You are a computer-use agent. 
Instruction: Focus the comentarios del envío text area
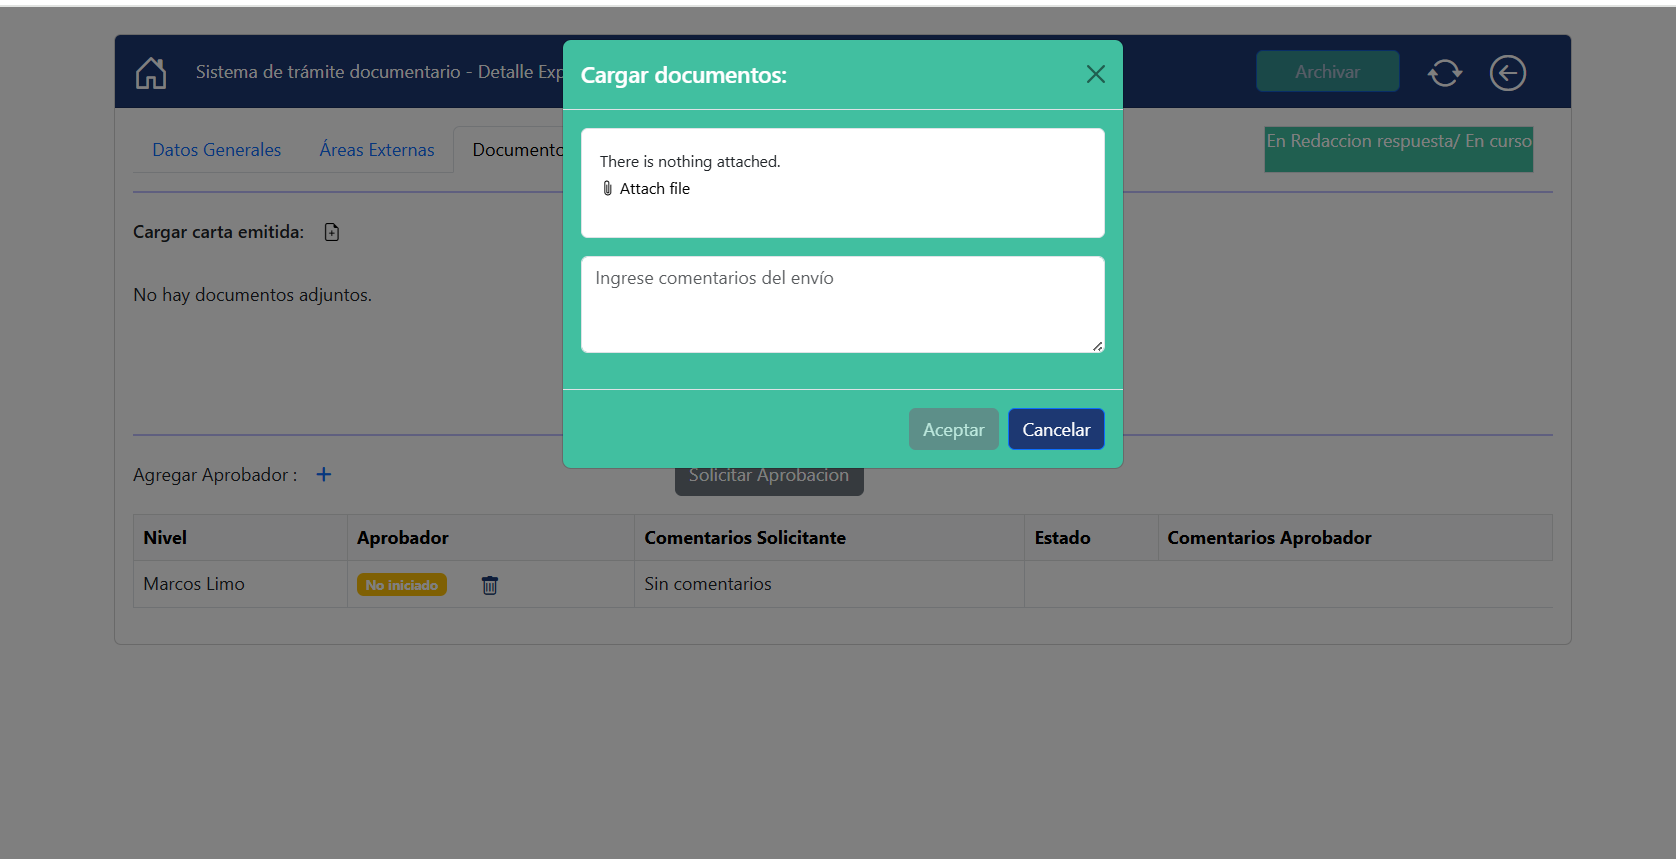pos(842,304)
